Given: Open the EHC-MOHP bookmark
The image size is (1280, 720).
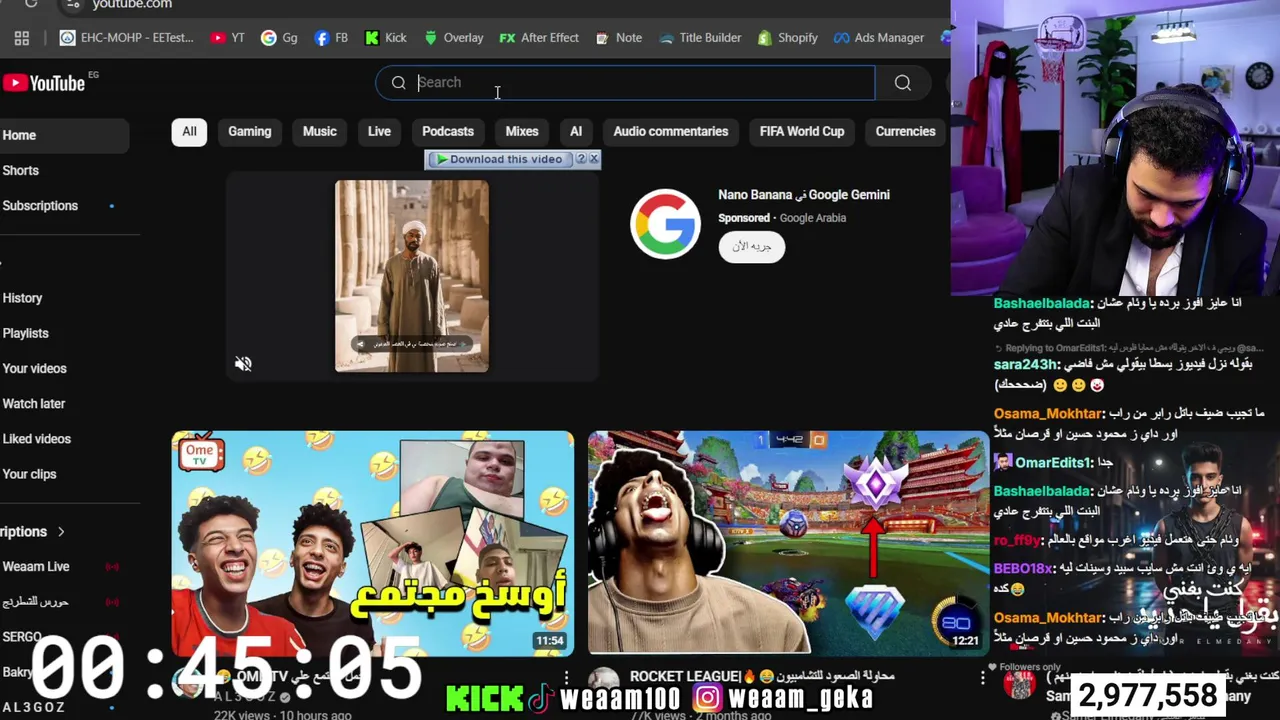Looking at the screenshot, I should click(126, 38).
